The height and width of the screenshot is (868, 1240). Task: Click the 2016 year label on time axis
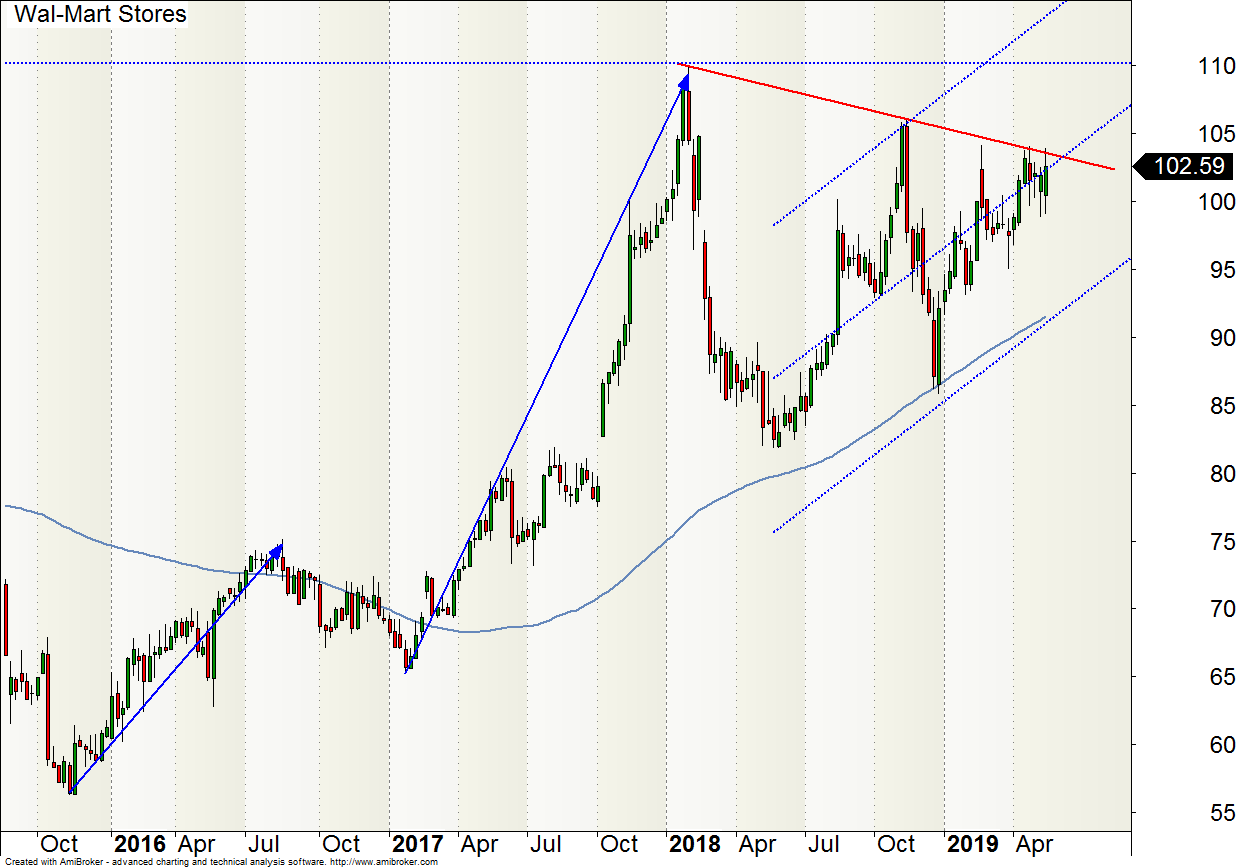(x=140, y=844)
